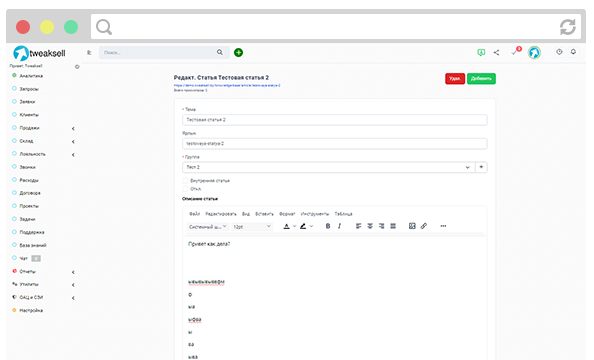Expand the Продажи sidebar section
This screenshot has width=594, height=360.
coord(73,128)
